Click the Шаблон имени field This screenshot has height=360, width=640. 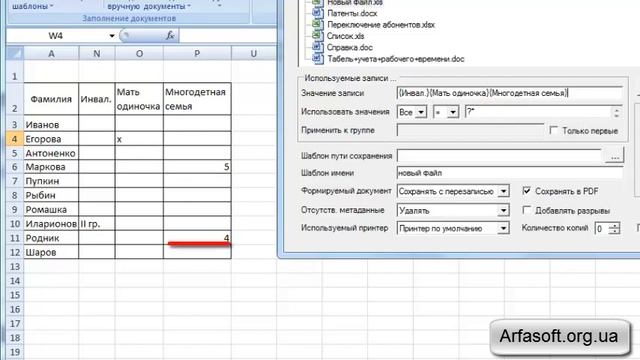(x=509, y=173)
